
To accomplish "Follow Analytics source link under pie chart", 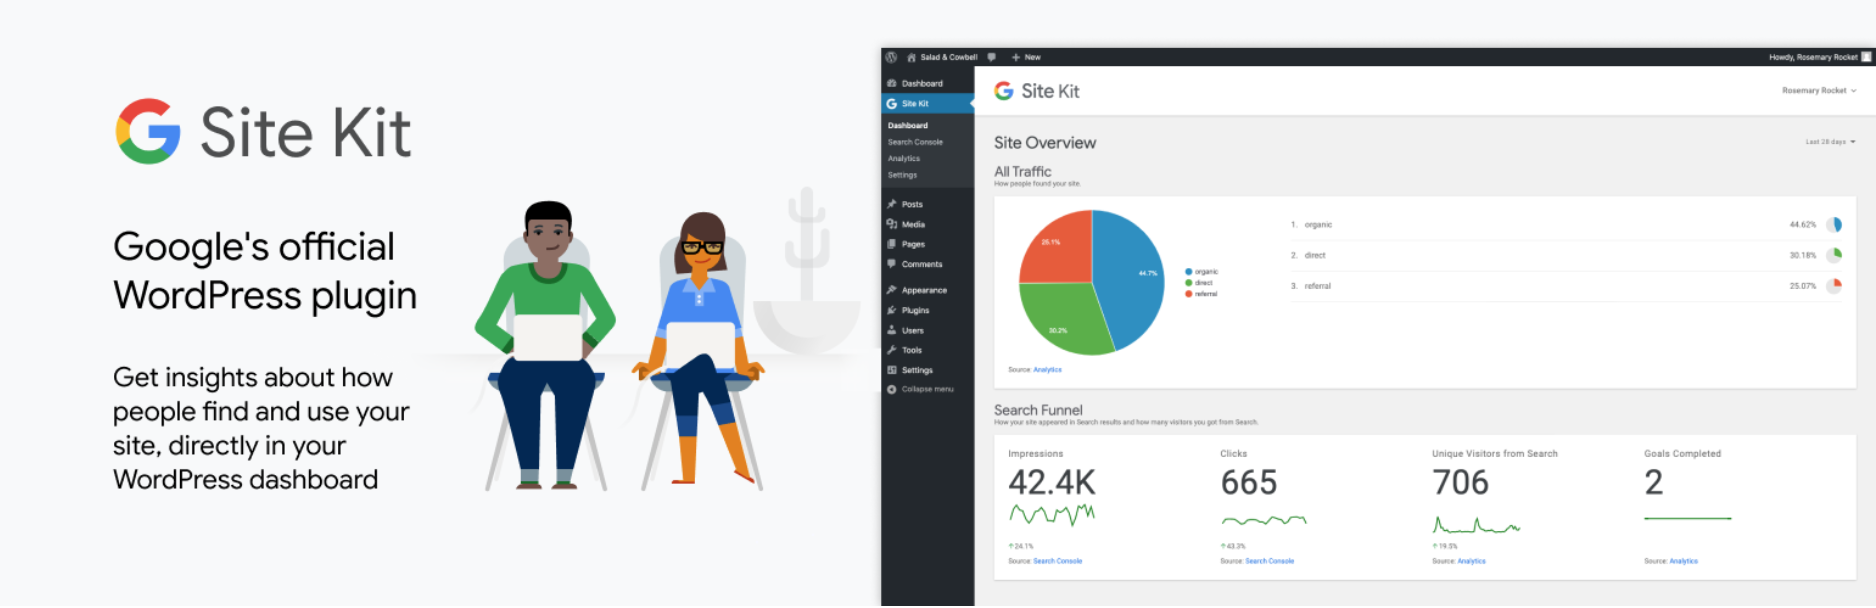I will pyautogui.click(x=1047, y=370).
